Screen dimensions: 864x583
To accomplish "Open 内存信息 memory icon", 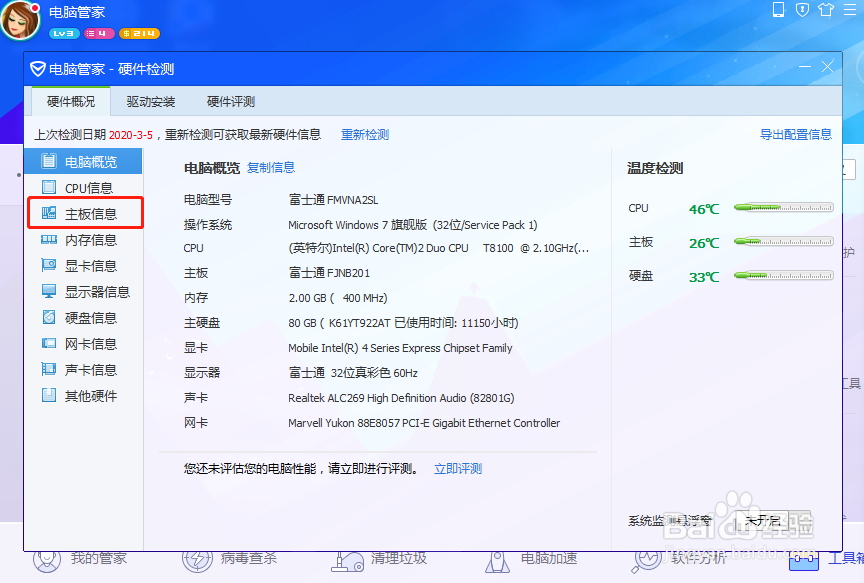I will pyautogui.click(x=49, y=240).
